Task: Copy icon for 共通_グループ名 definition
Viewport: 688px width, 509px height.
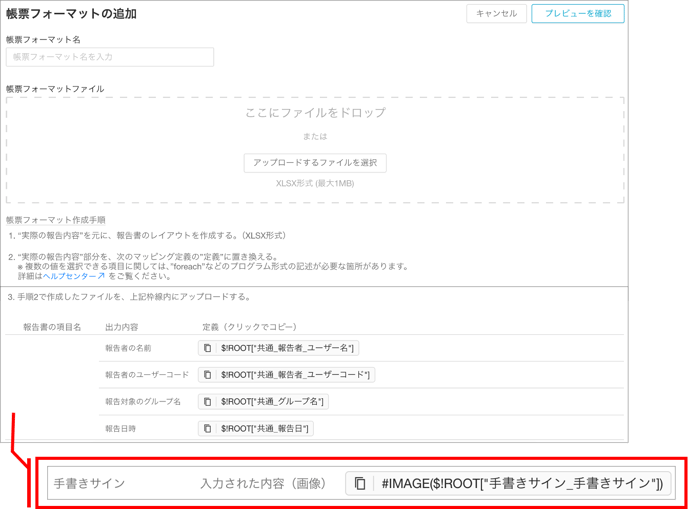Action: 208,401
